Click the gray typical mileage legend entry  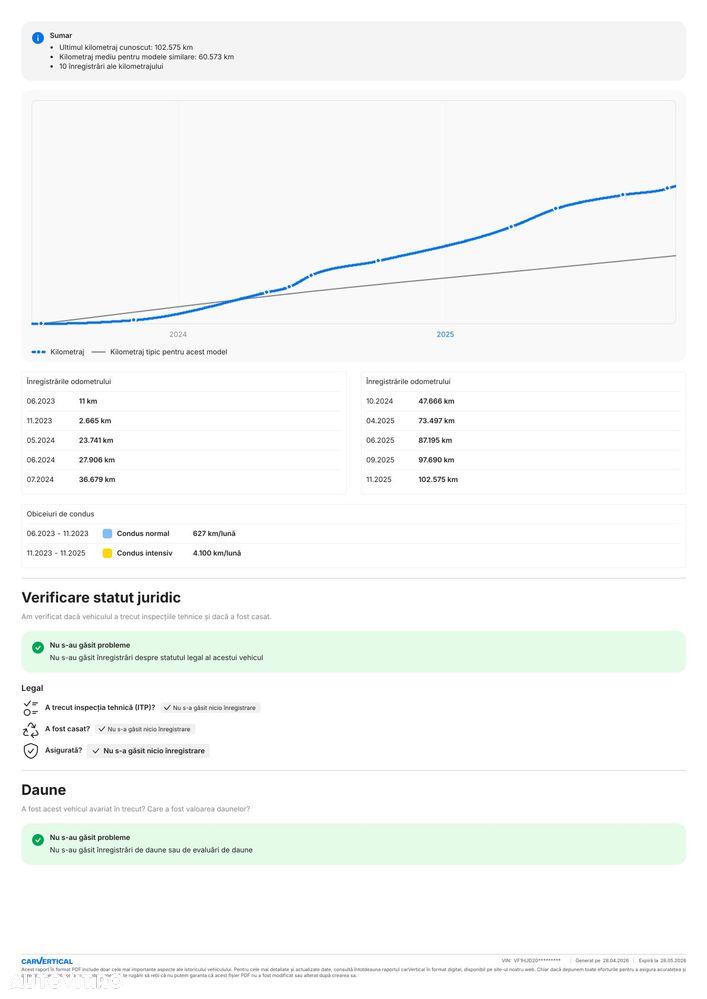159,352
